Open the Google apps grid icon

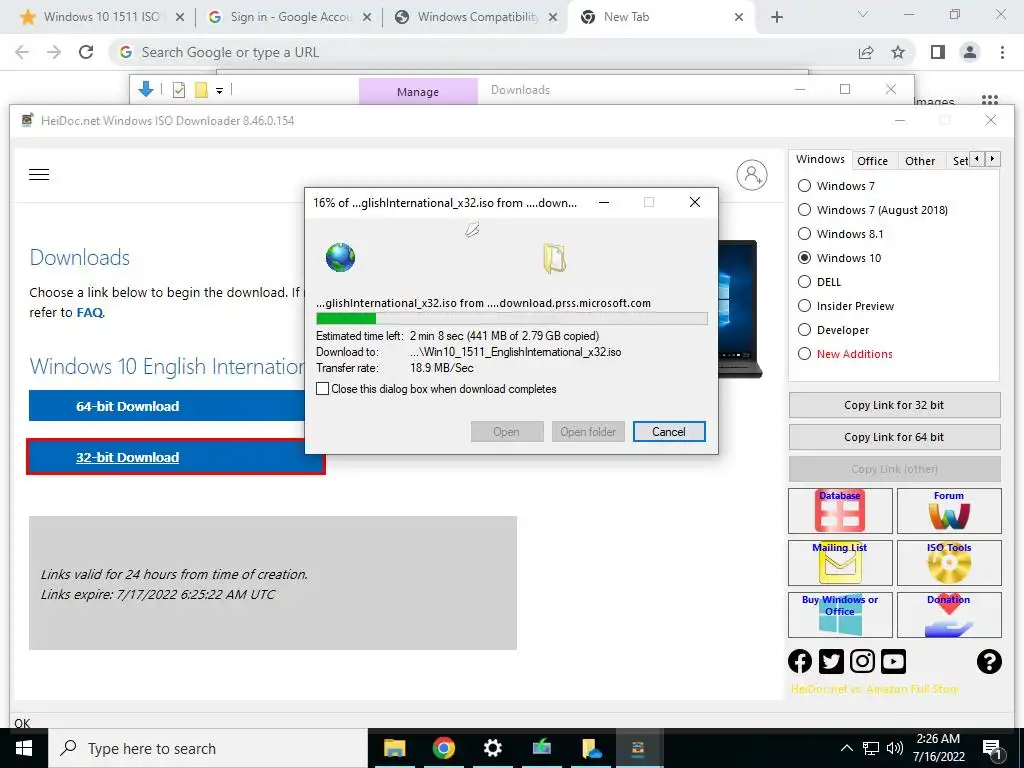pyautogui.click(x=990, y=100)
